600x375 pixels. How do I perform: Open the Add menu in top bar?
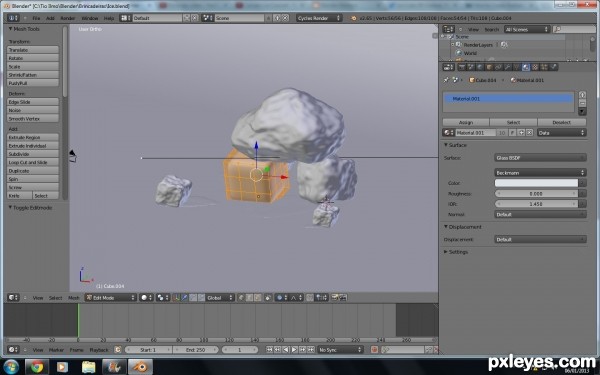(x=50, y=18)
